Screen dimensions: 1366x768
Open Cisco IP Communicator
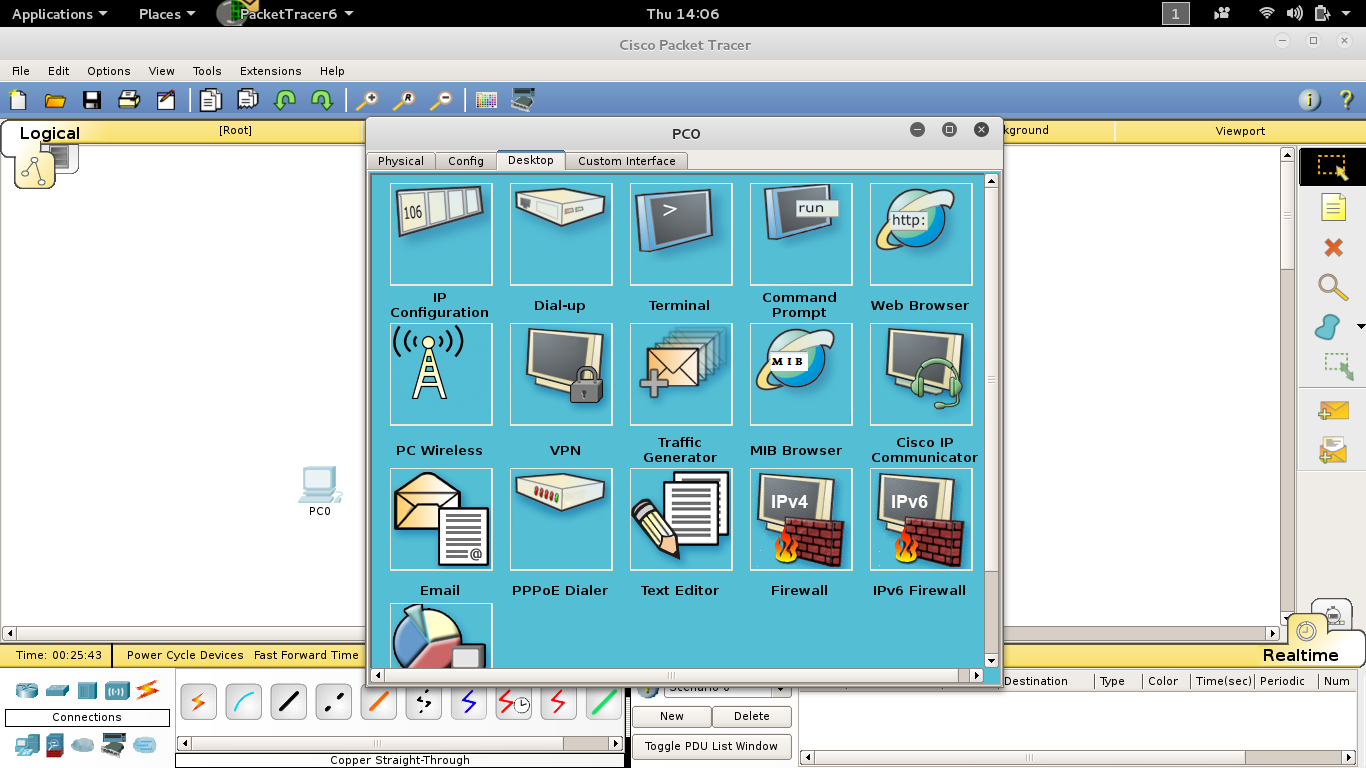[920, 374]
